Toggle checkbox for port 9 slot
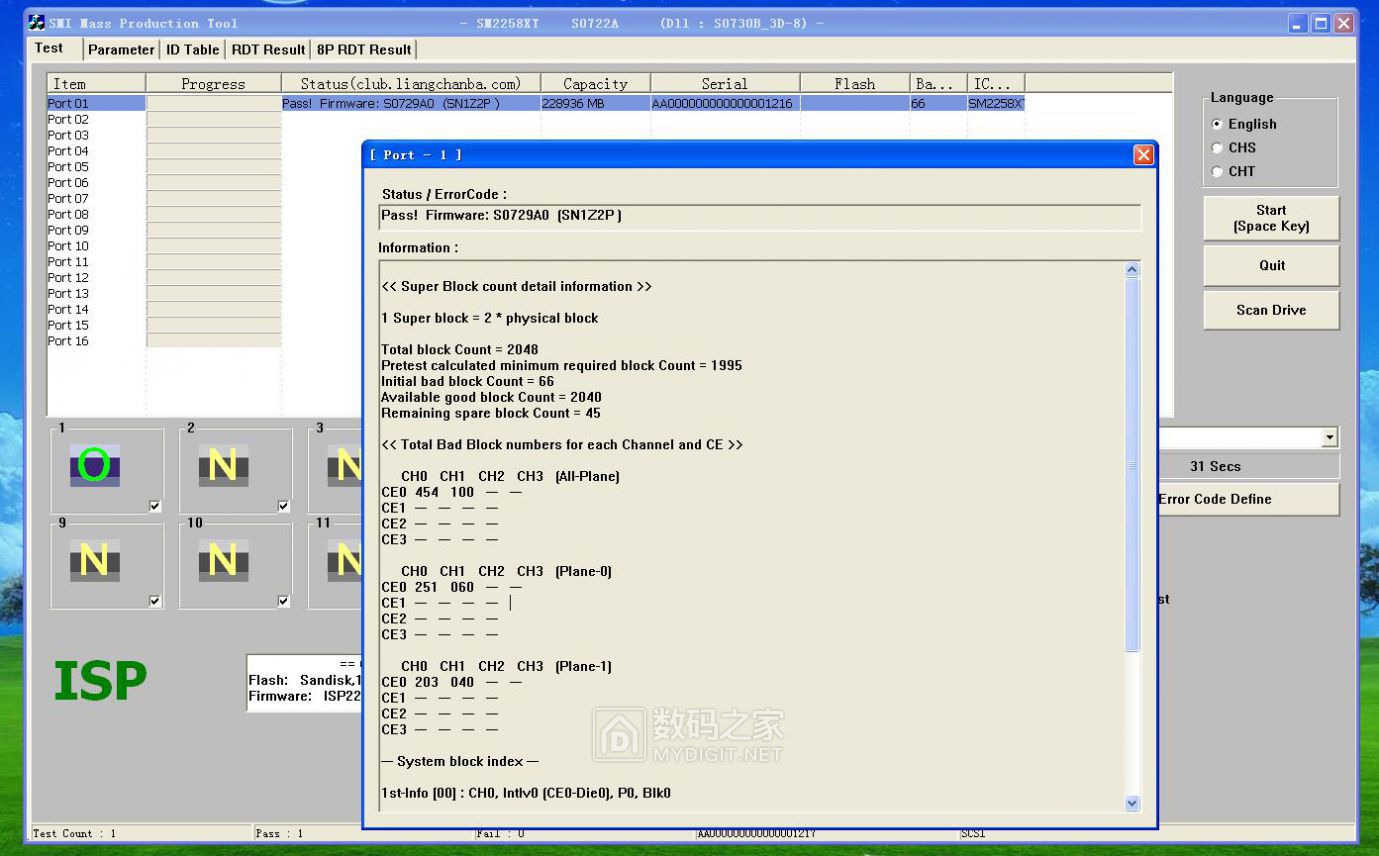 pyautogui.click(x=155, y=601)
